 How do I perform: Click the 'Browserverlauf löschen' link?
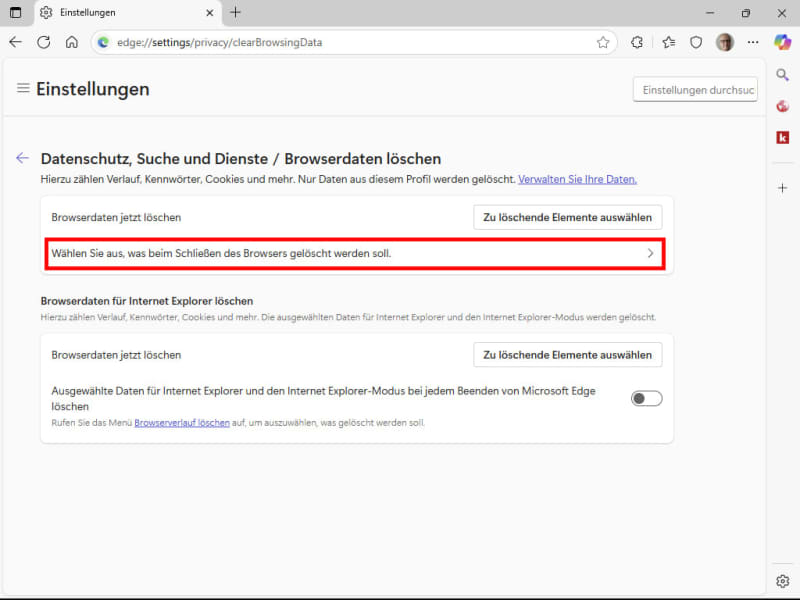(182, 423)
